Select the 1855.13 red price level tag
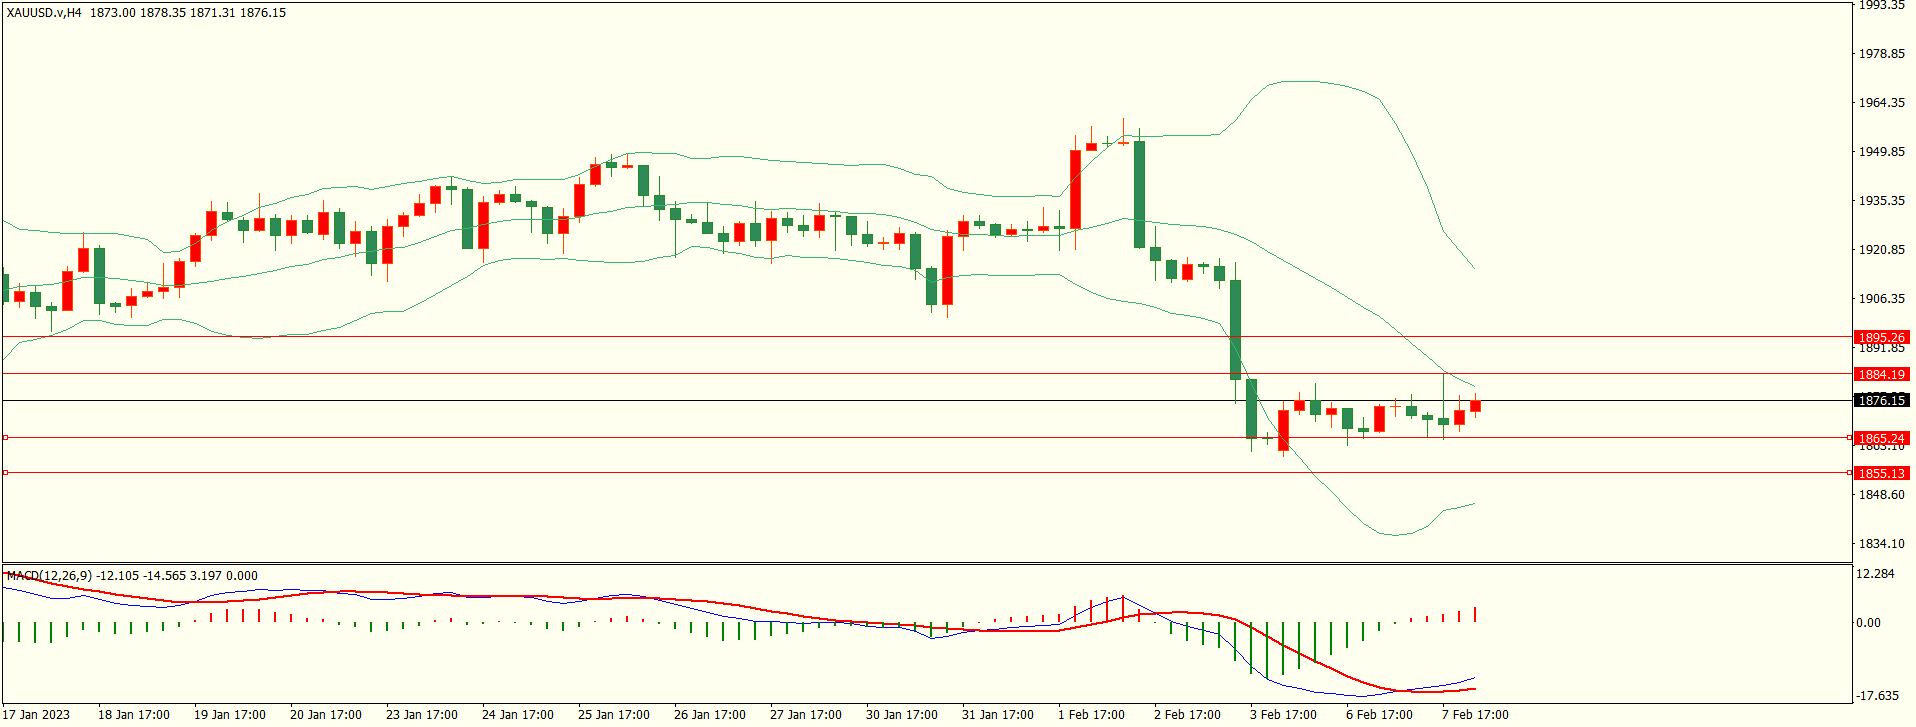This screenshot has height=727, width=1916. (1881, 474)
